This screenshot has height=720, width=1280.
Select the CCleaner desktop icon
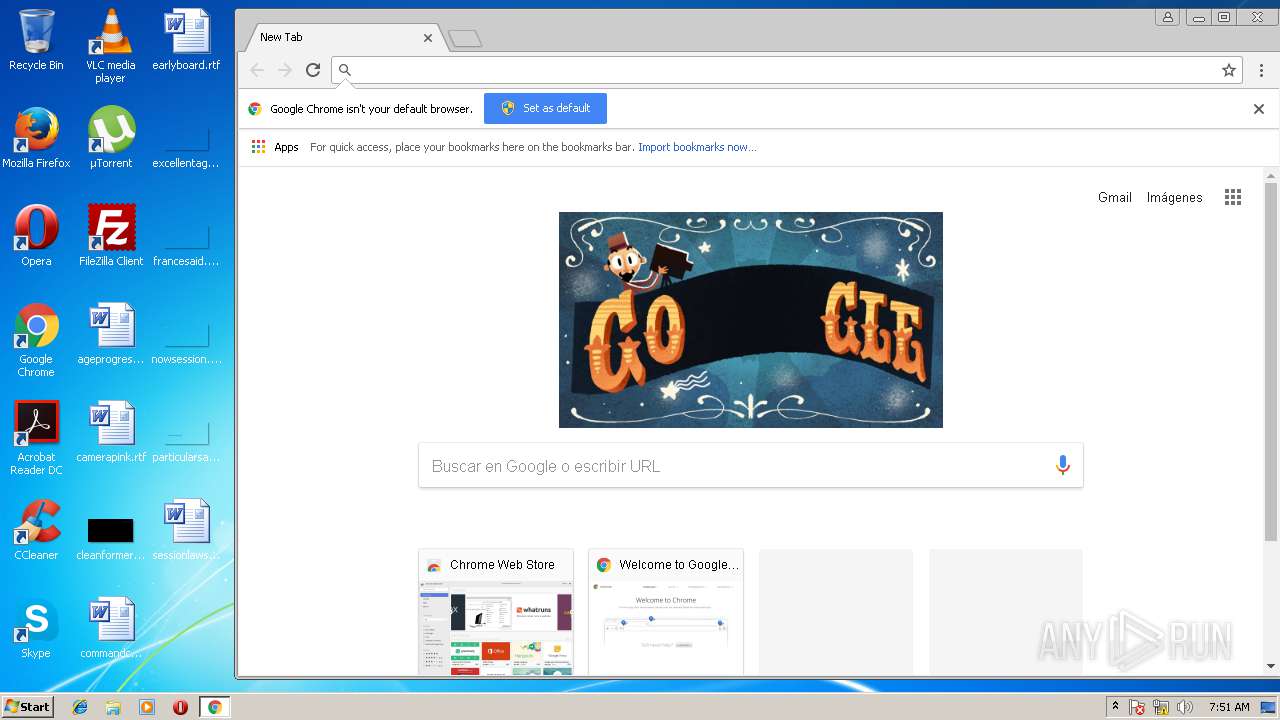click(36, 530)
